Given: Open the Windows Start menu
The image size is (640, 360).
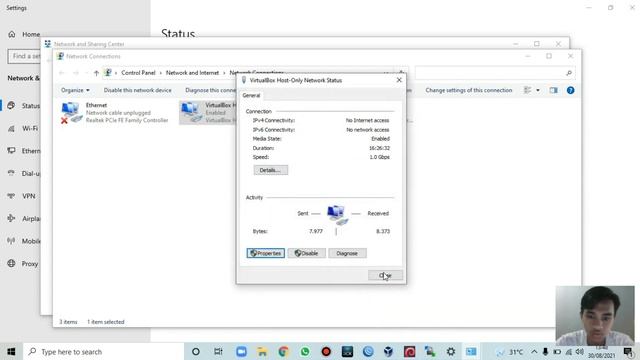Looking at the screenshot, I should pos(11,351).
